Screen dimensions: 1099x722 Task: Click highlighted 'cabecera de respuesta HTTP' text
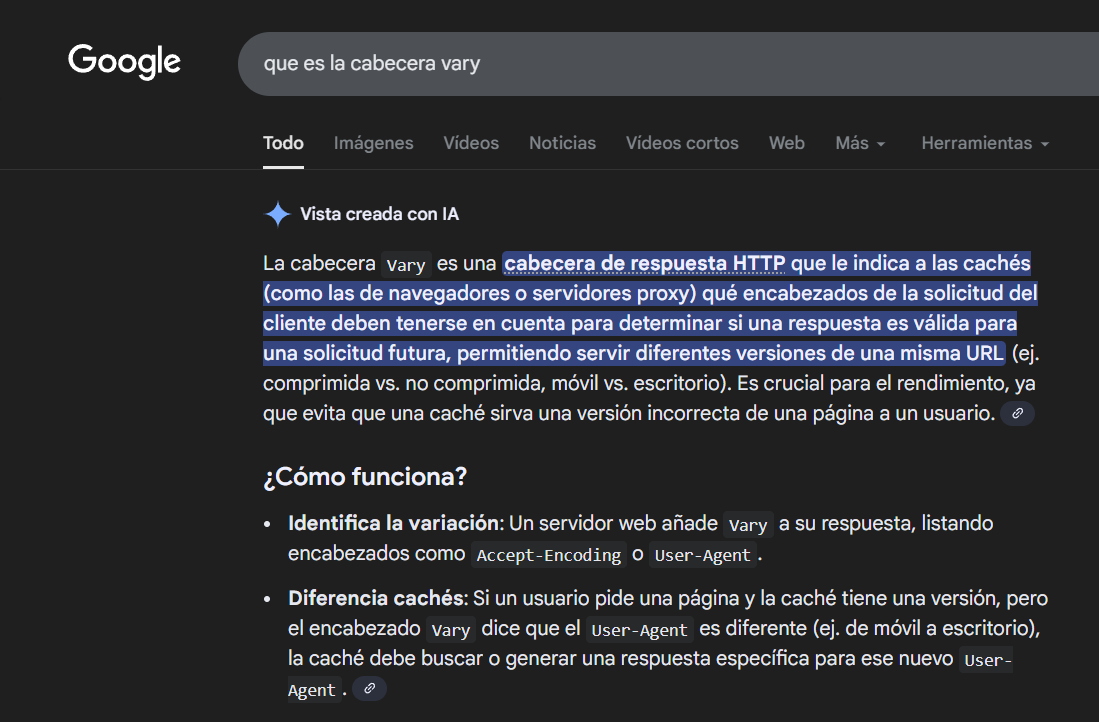click(645, 263)
